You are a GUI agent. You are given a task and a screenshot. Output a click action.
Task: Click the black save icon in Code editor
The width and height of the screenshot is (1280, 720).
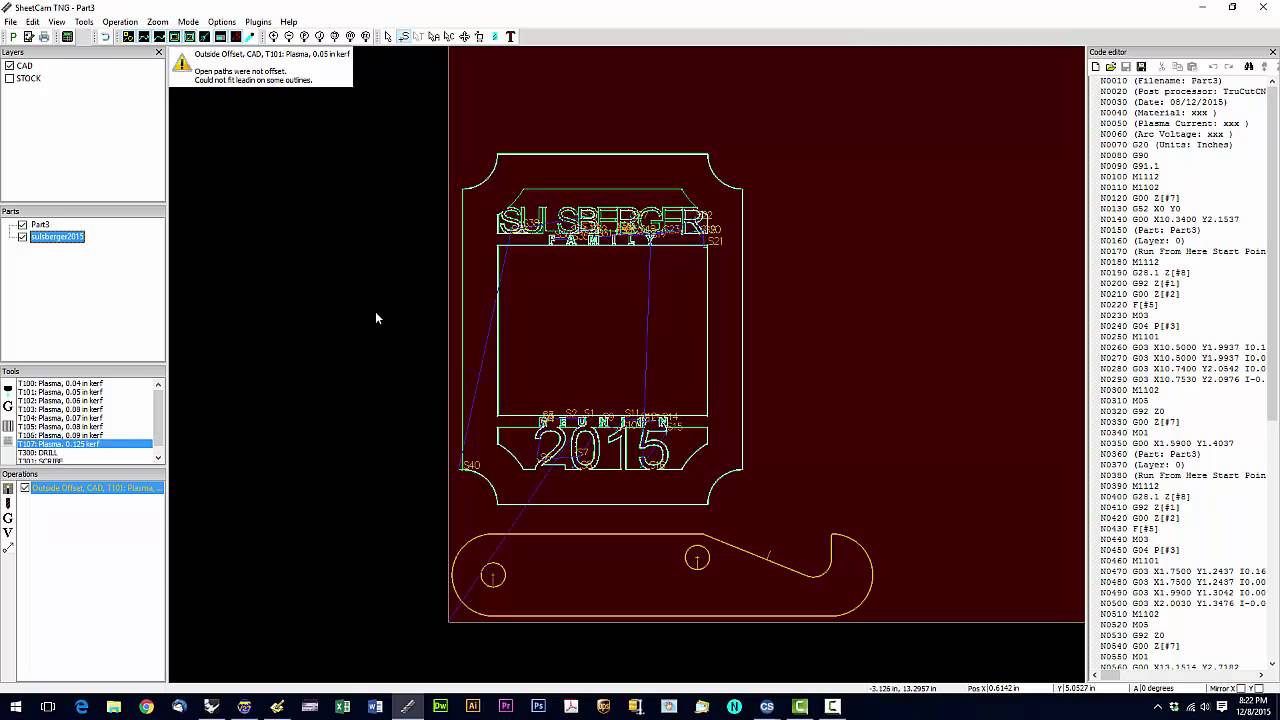click(x=1141, y=66)
